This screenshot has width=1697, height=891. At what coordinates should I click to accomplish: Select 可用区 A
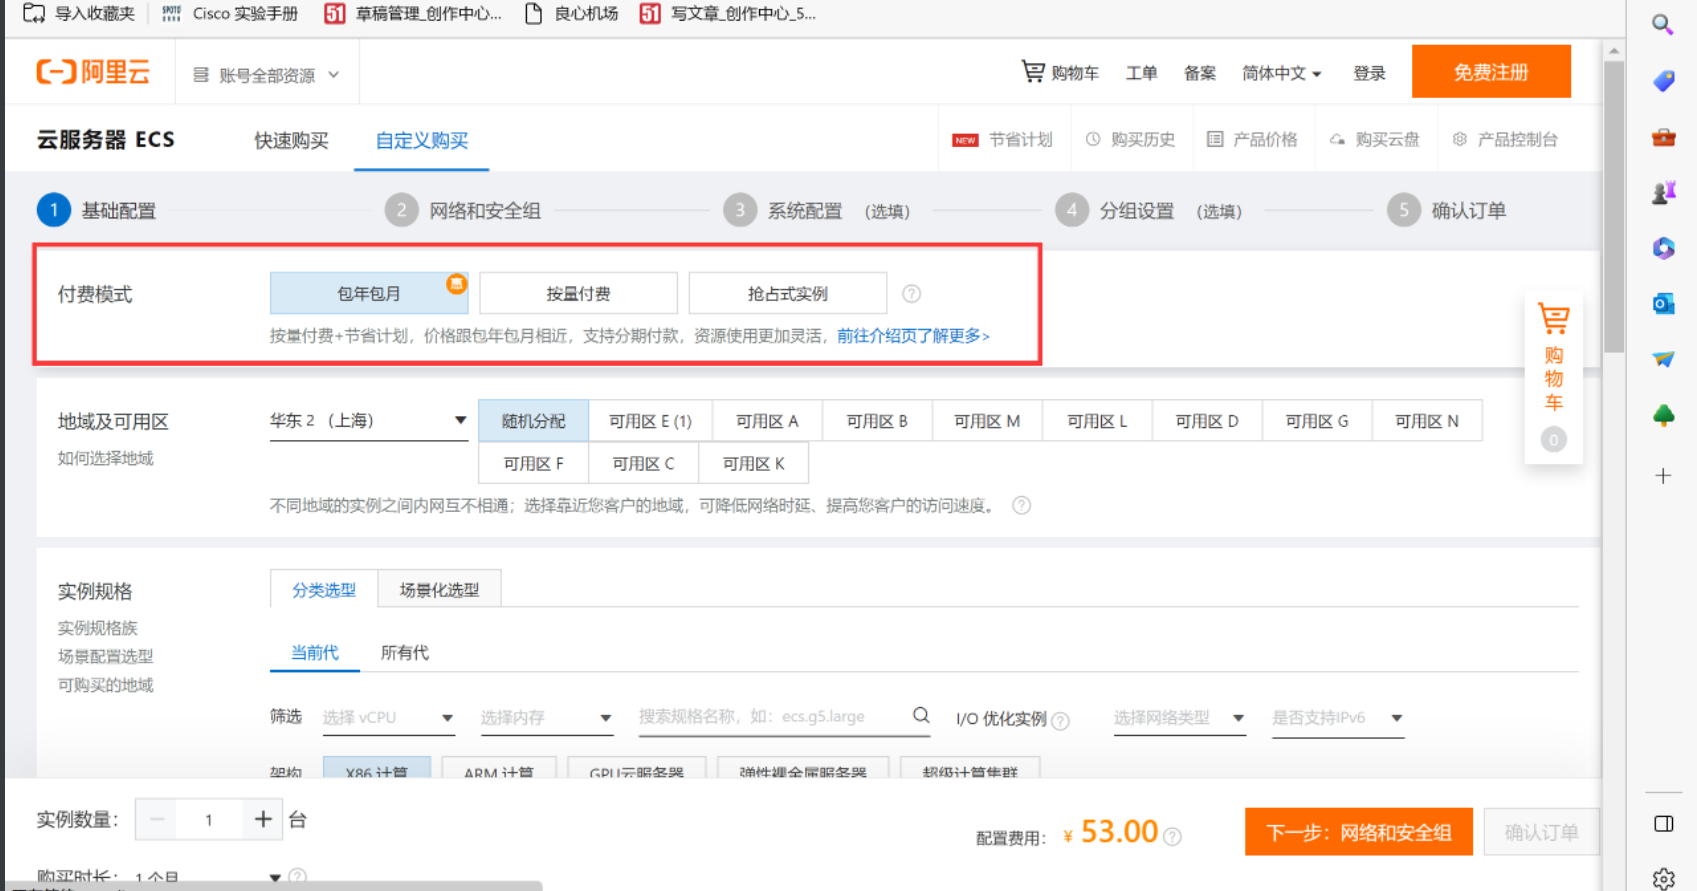pos(767,421)
